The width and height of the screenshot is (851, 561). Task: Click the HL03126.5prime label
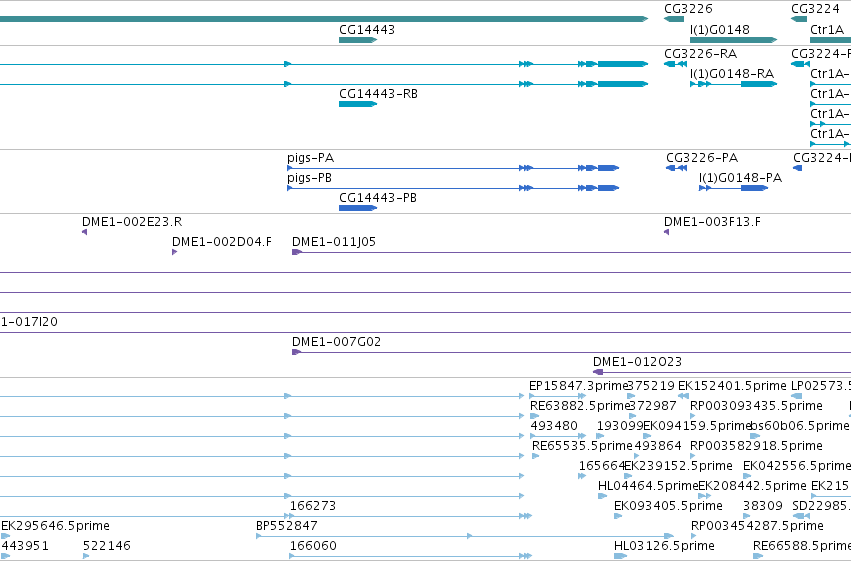pos(664,546)
